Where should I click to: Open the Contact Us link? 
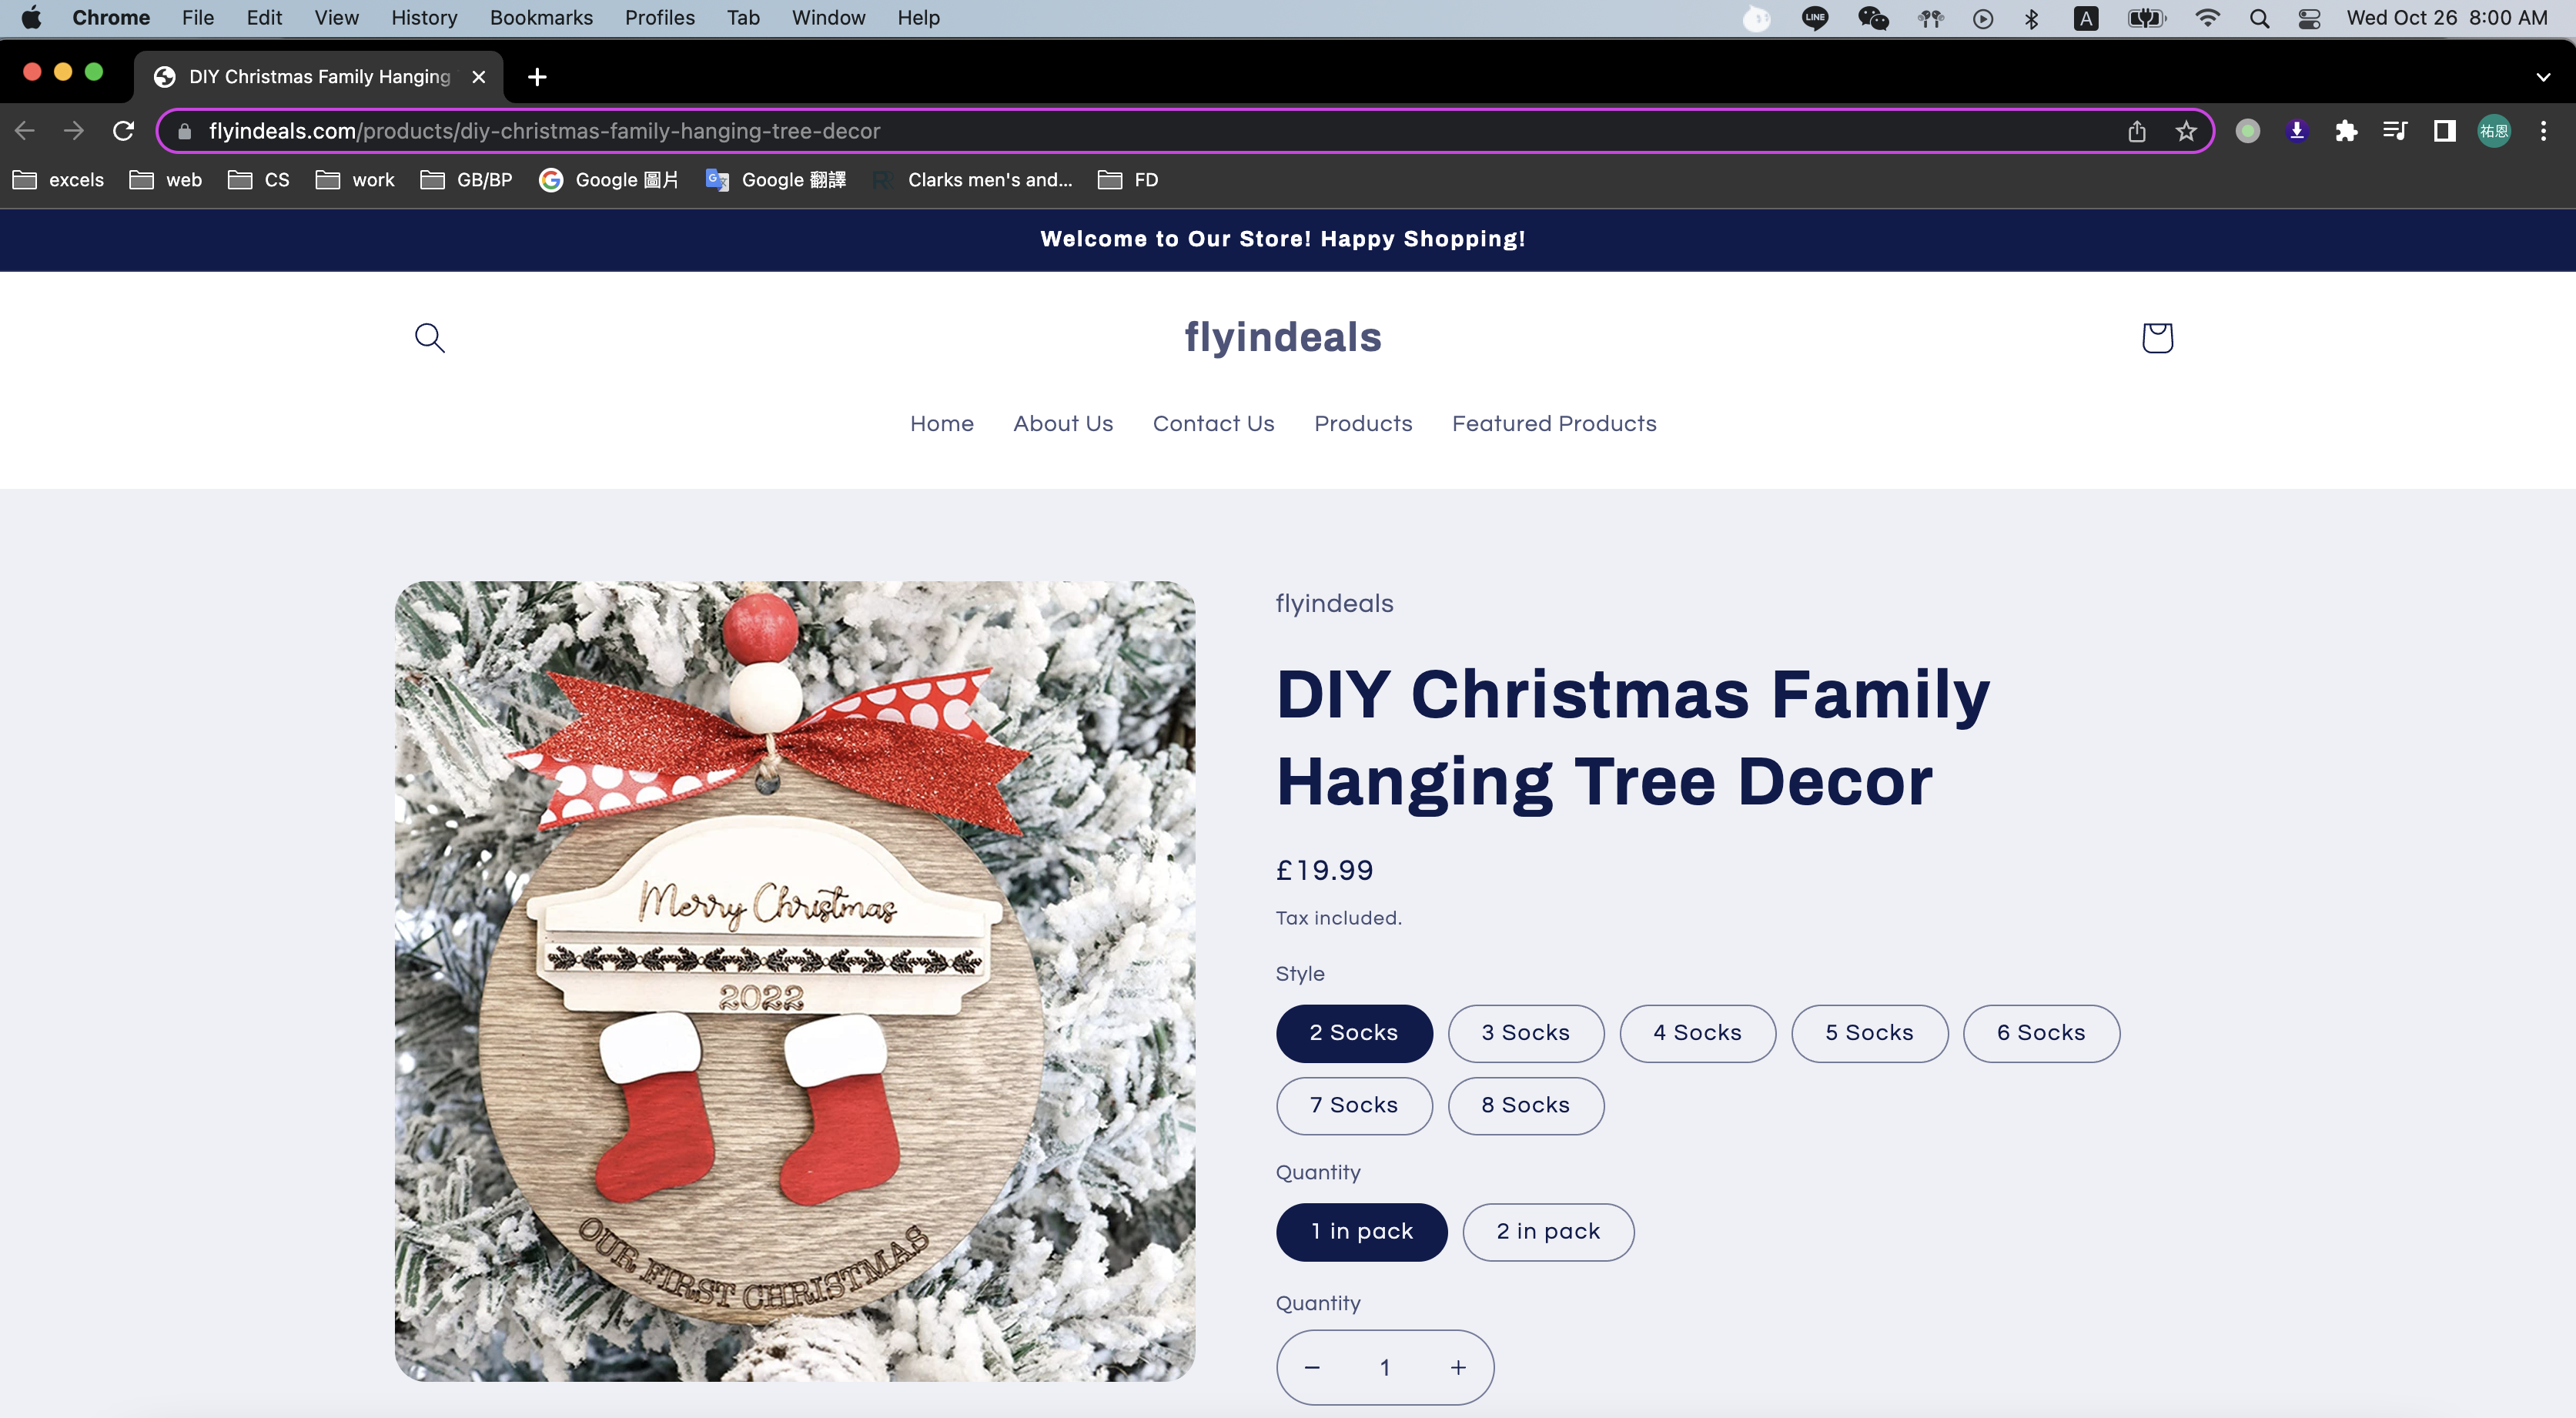[x=1213, y=424]
